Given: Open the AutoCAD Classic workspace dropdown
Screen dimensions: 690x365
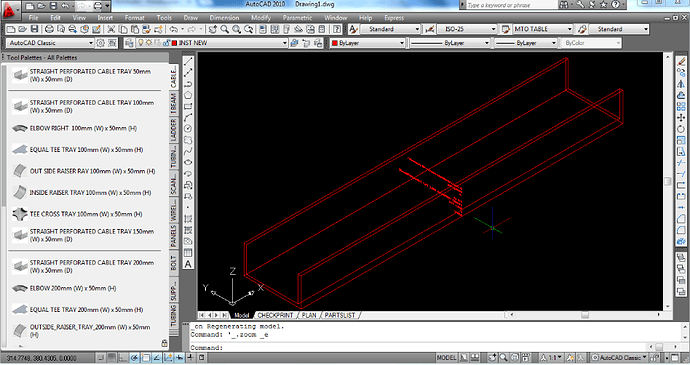Looking at the screenshot, I should coord(50,43).
